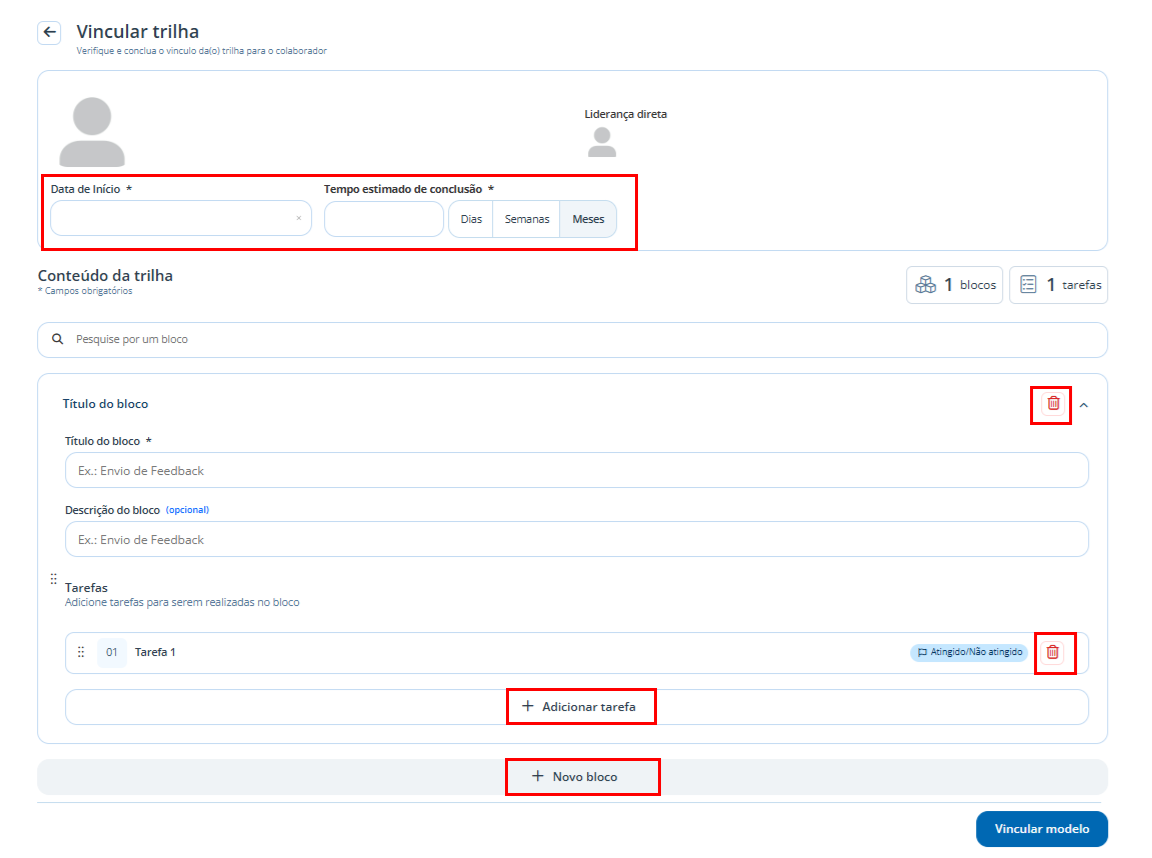The width and height of the screenshot is (1152, 858).
Task: Click the Vincular trilha page title
Action: (137, 32)
